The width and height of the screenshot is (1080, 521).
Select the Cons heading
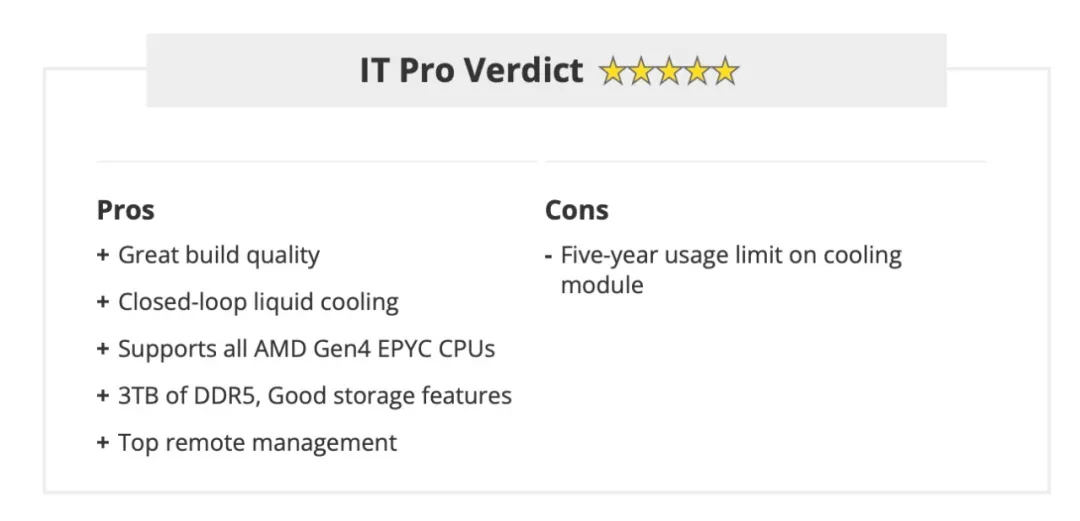(x=577, y=210)
